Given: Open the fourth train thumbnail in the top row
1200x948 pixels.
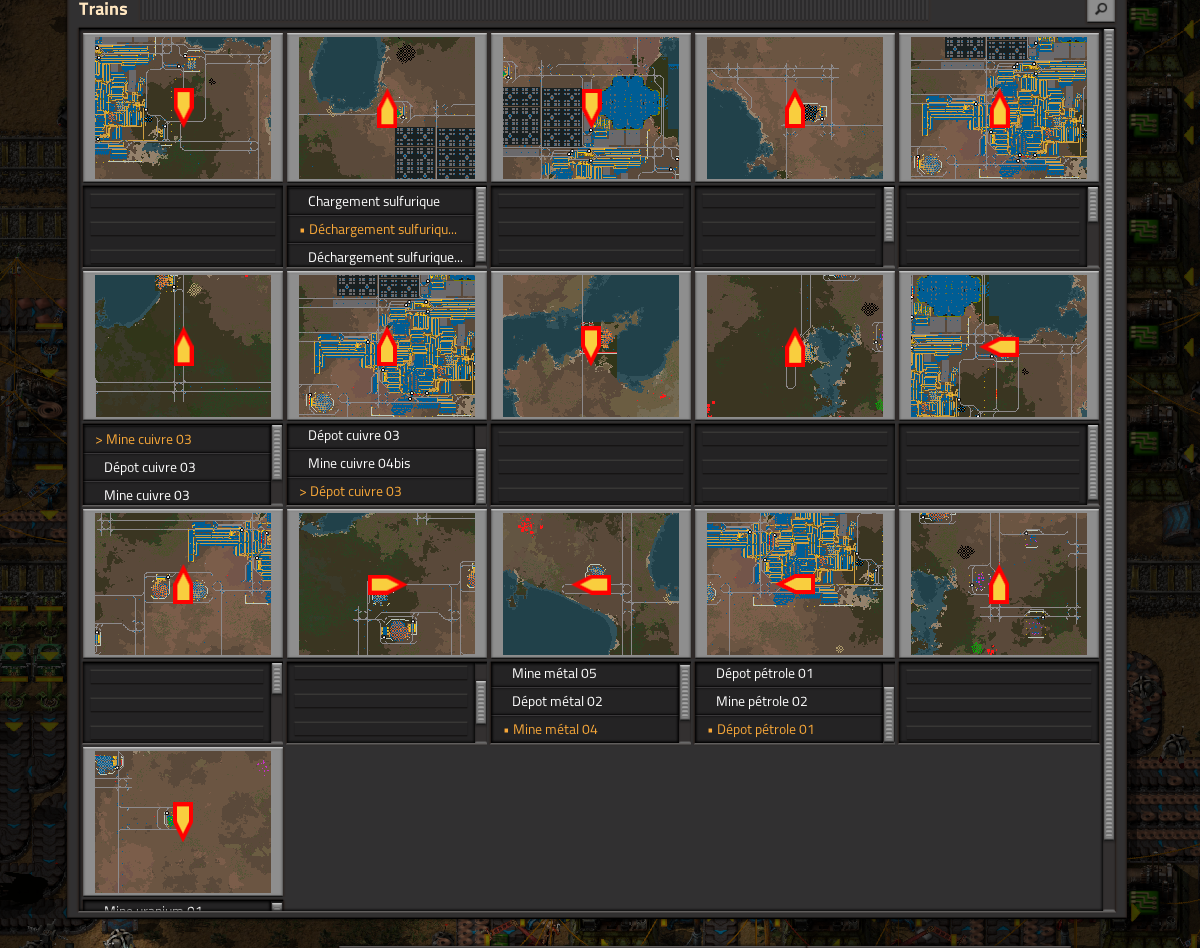Looking at the screenshot, I should (x=795, y=108).
